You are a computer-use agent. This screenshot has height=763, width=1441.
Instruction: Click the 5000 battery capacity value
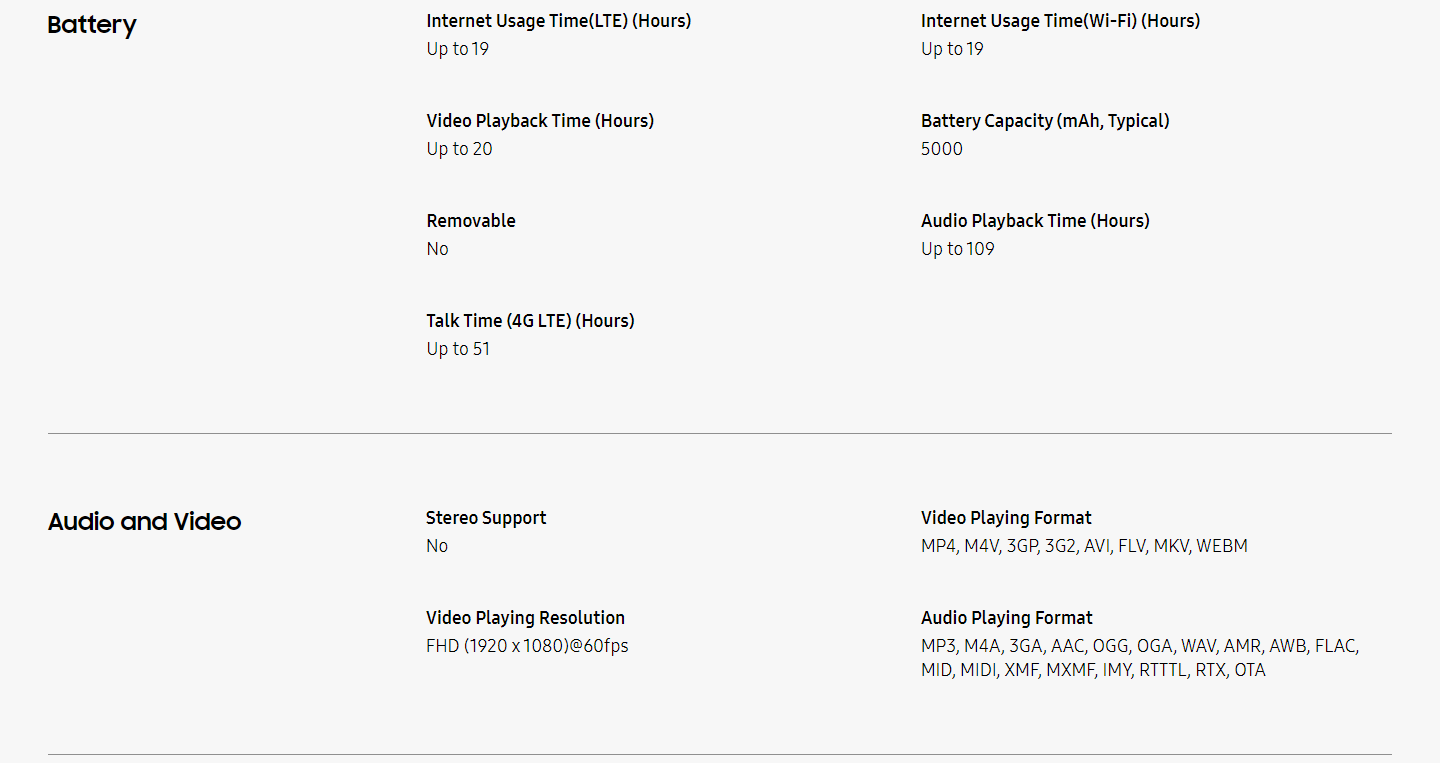click(942, 149)
